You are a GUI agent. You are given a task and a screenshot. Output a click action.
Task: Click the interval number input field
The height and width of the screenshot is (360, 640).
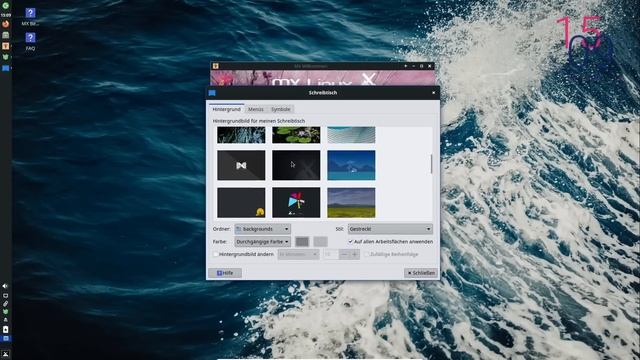(x=331, y=254)
